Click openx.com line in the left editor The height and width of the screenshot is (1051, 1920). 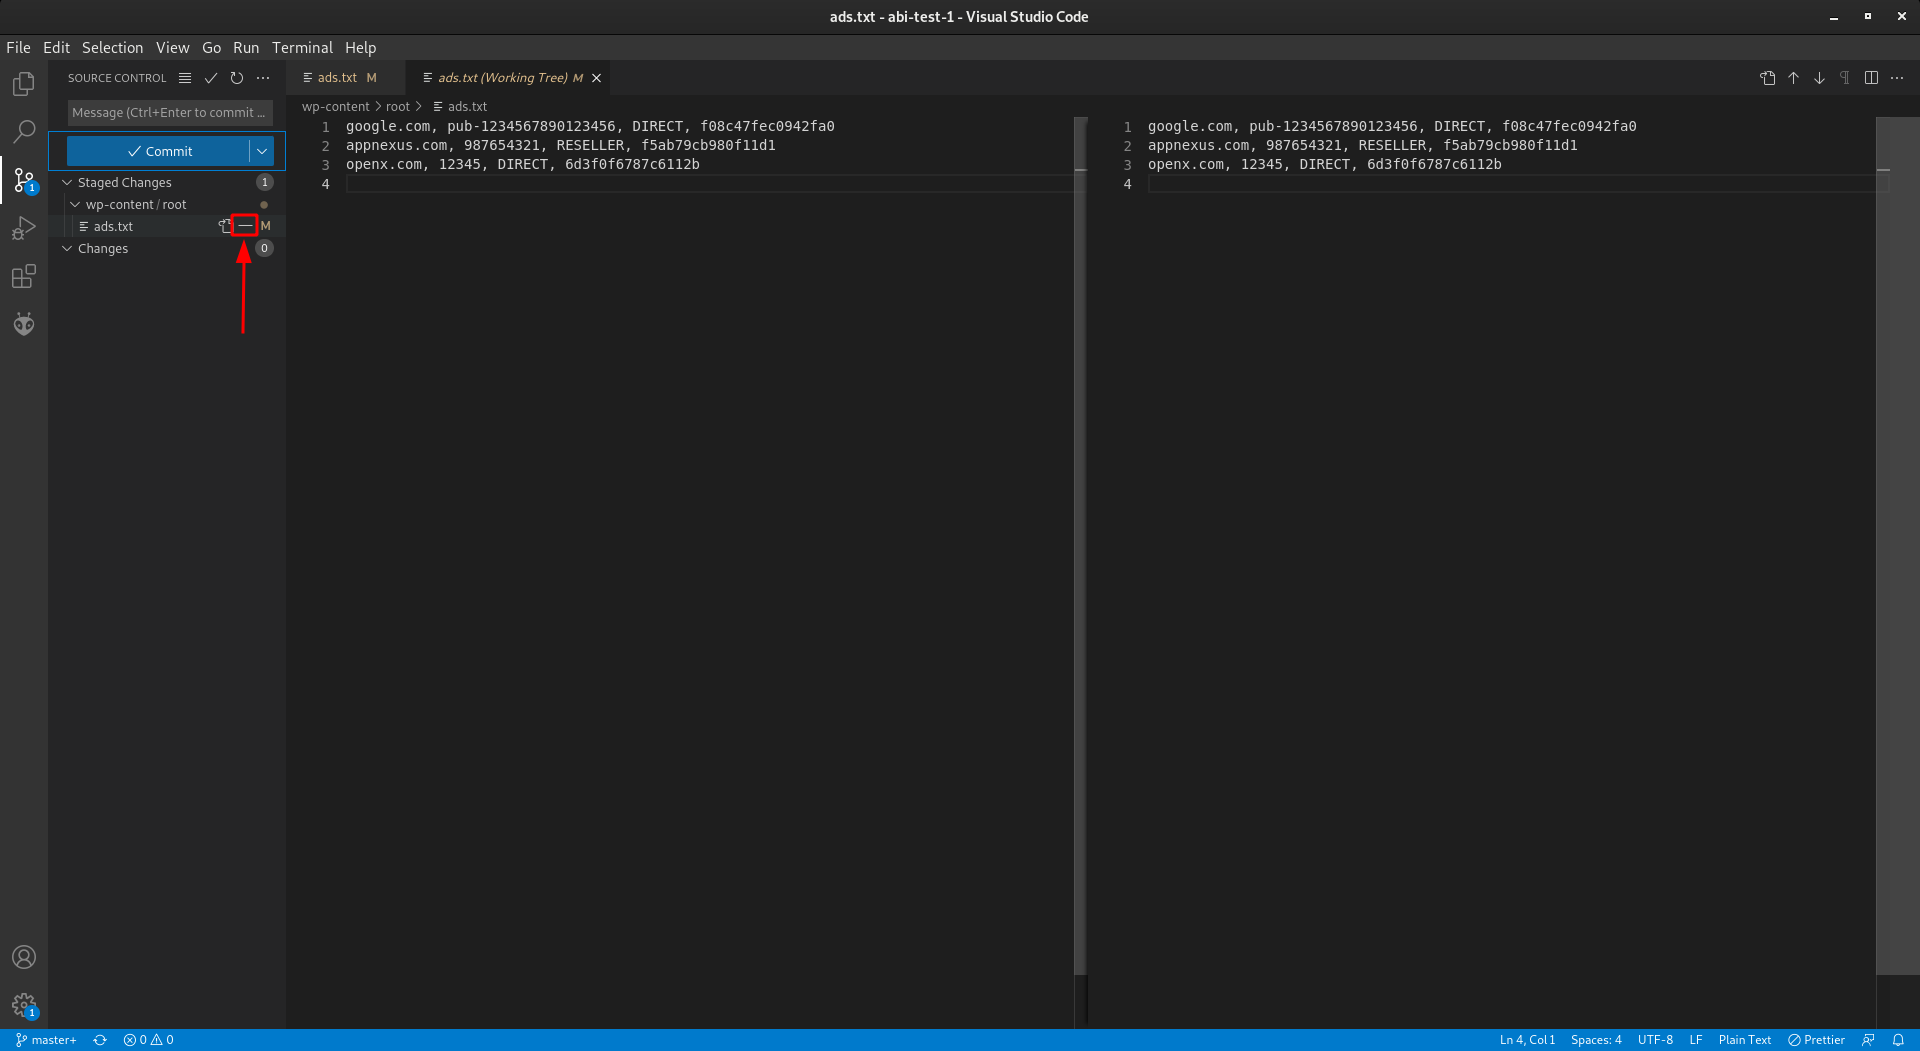point(523,165)
